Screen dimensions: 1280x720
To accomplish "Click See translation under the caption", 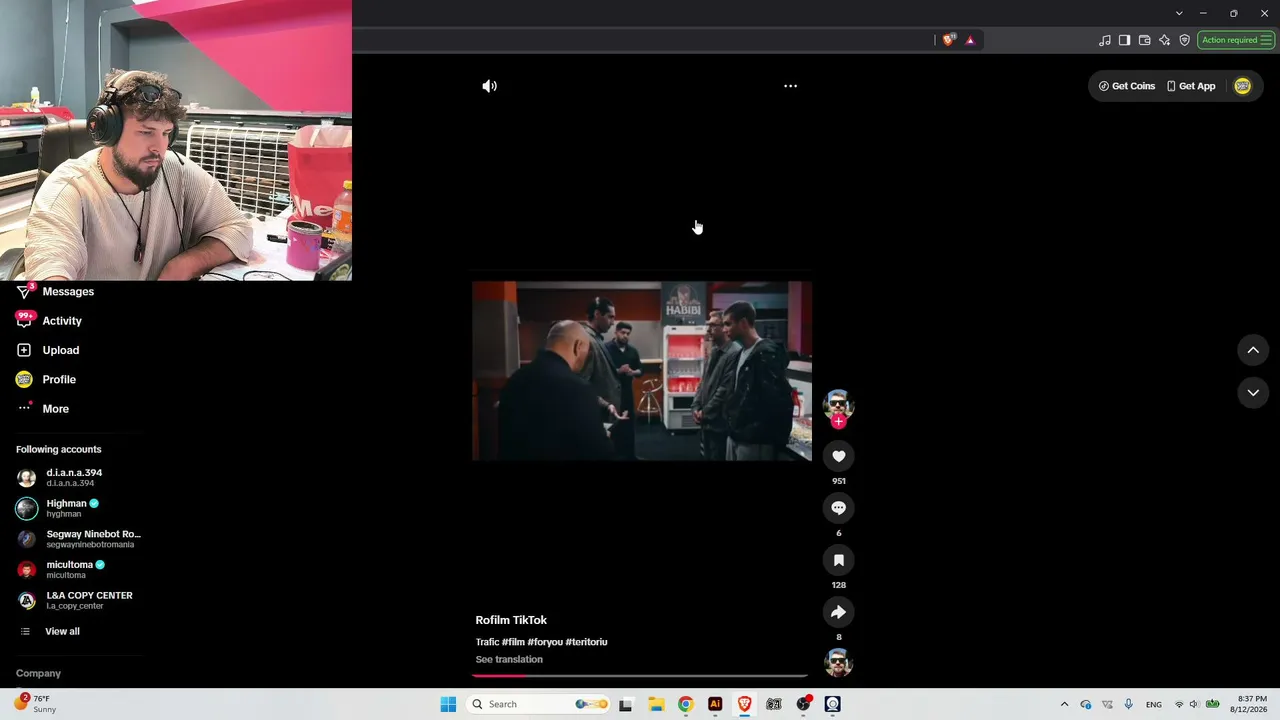I will coord(509,660).
